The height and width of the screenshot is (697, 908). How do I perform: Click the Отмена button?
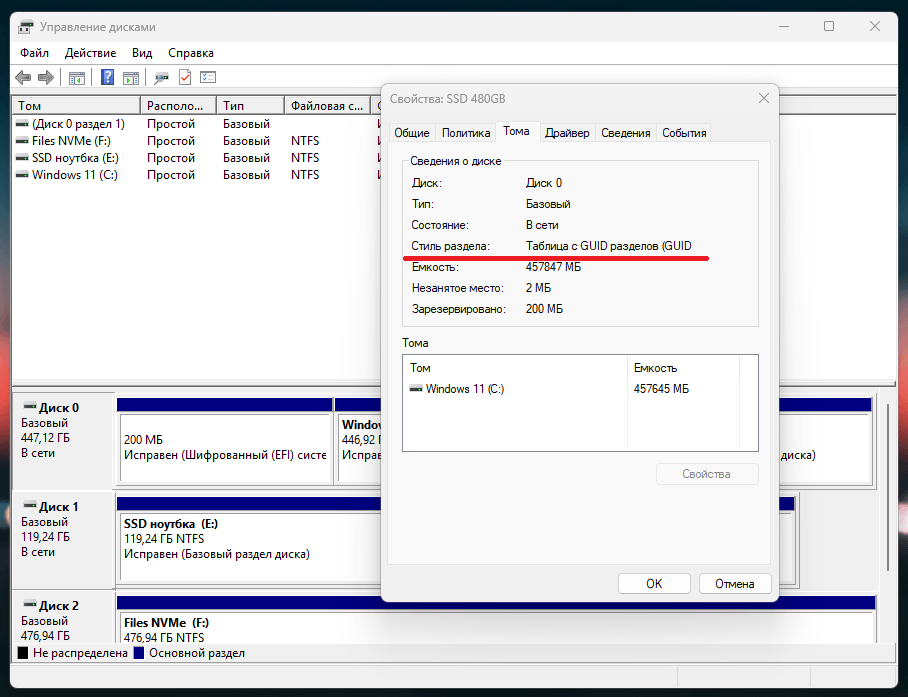coord(735,584)
